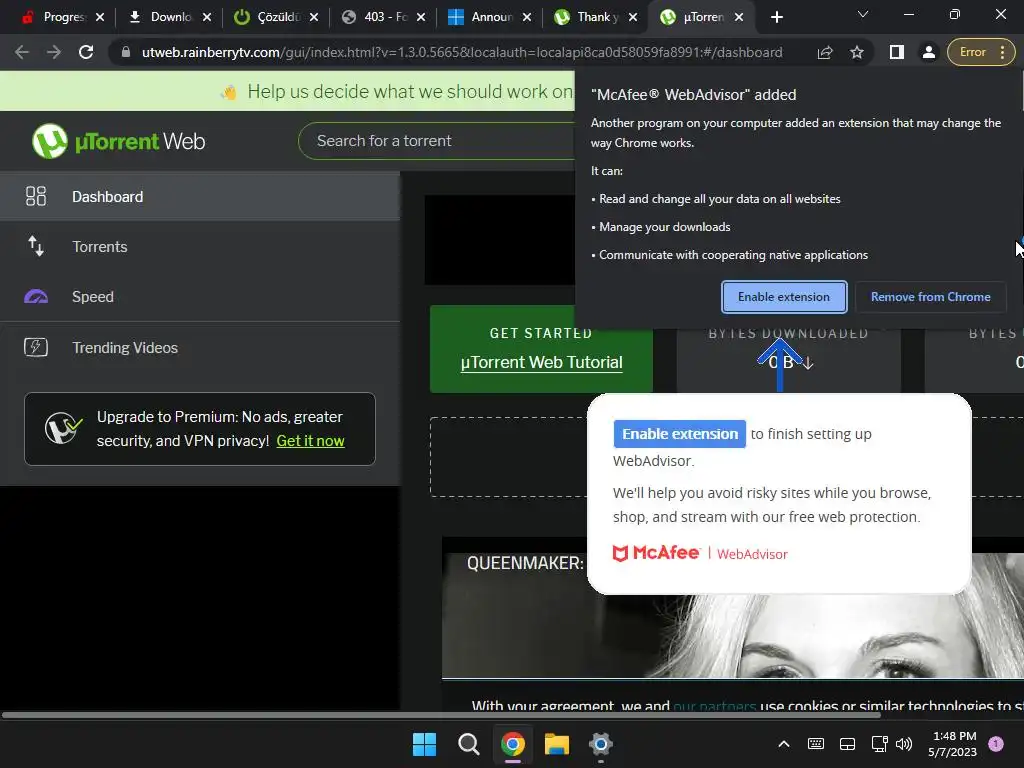Open the µTorrent Web Tutorial link
Image resolution: width=1024 pixels, height=768 pixels.
coord(541,362)
